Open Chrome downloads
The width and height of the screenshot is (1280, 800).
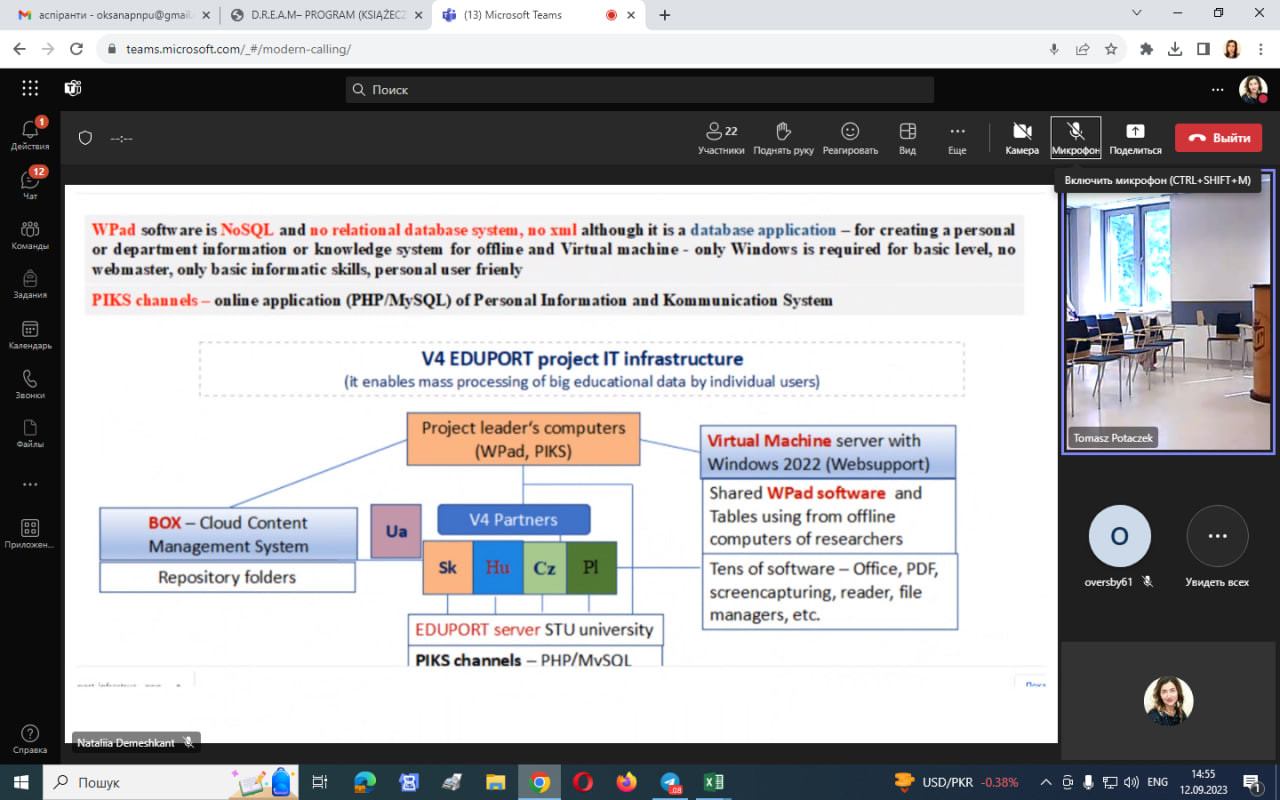(1175, 49)
